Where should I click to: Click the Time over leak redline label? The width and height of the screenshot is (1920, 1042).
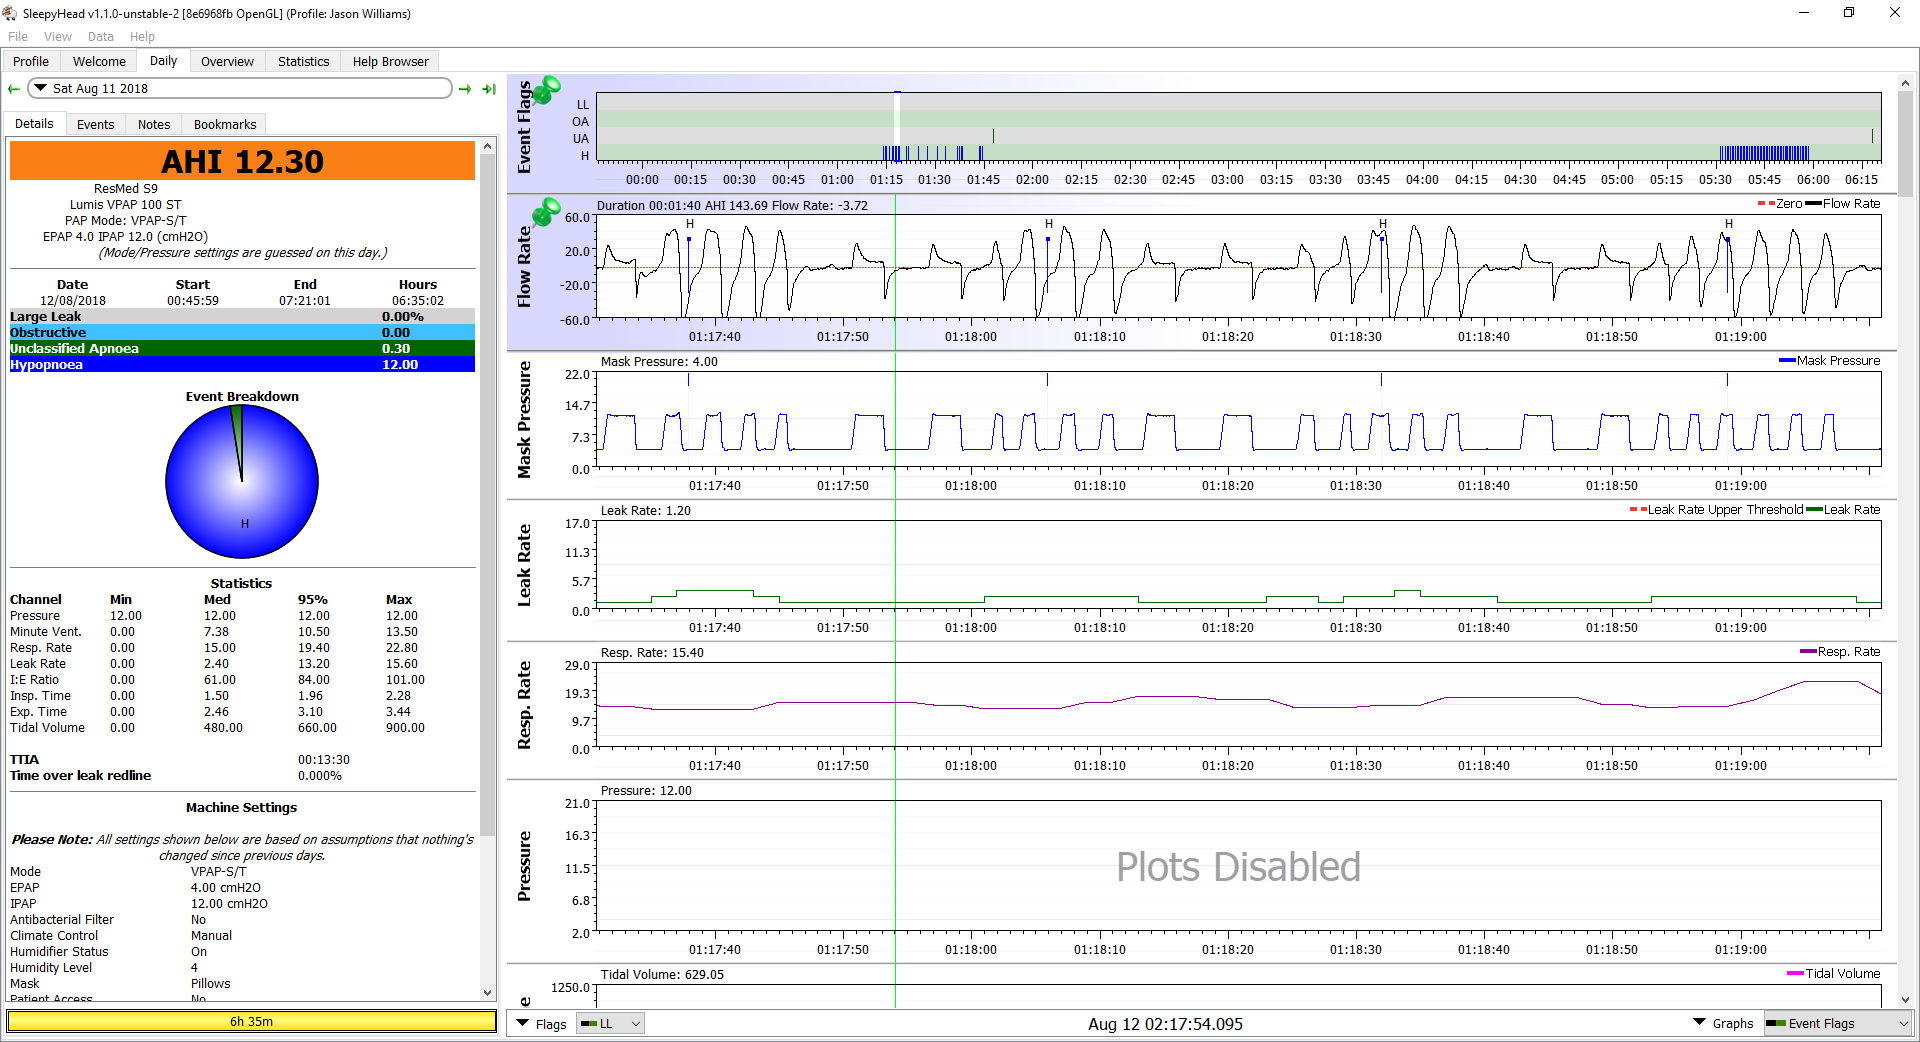point(80,776)
